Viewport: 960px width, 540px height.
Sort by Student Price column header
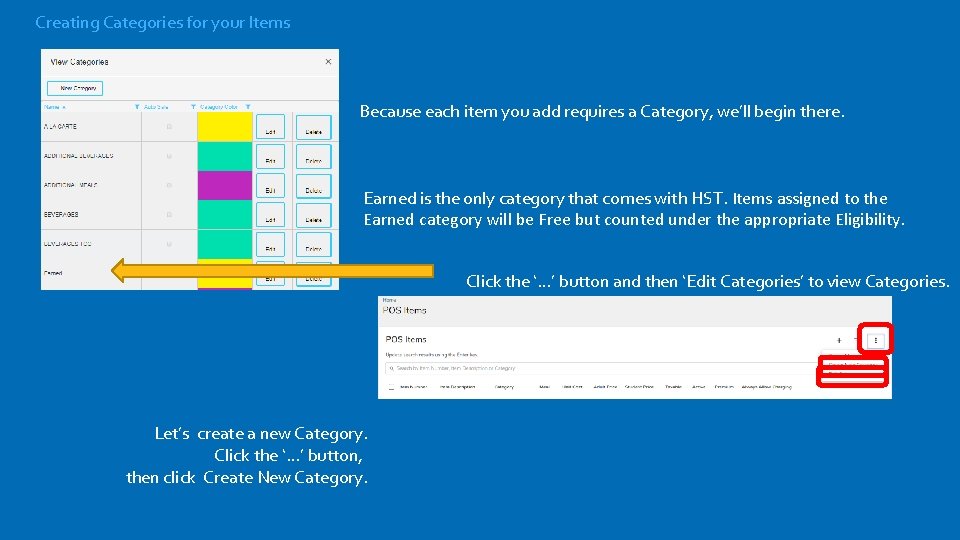click(x=639, y=387)
